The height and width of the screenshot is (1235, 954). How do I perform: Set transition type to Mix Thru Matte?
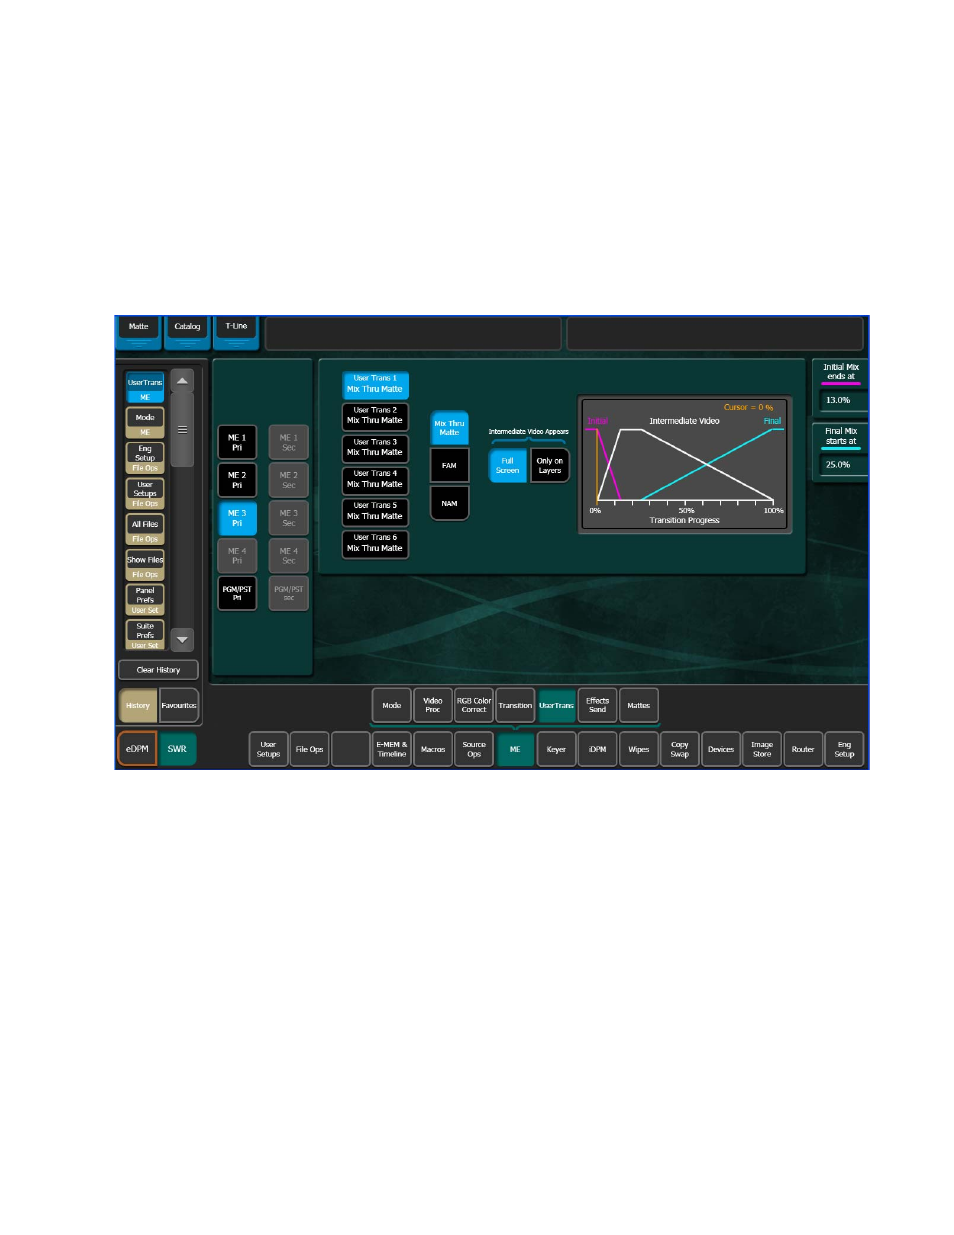click(449, 428)
